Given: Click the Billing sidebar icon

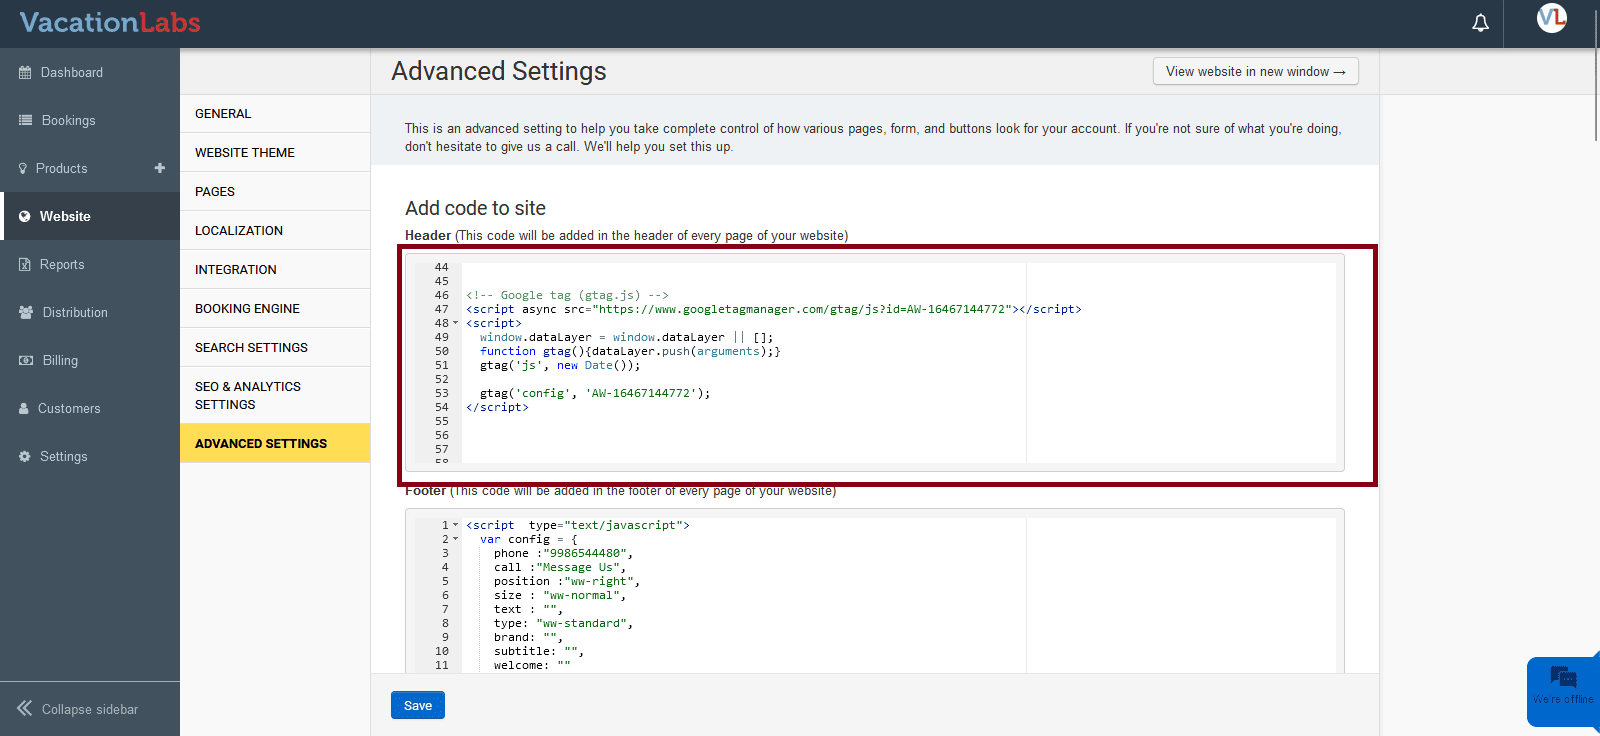Looking at the screenshot, I should tap(26, 361).
